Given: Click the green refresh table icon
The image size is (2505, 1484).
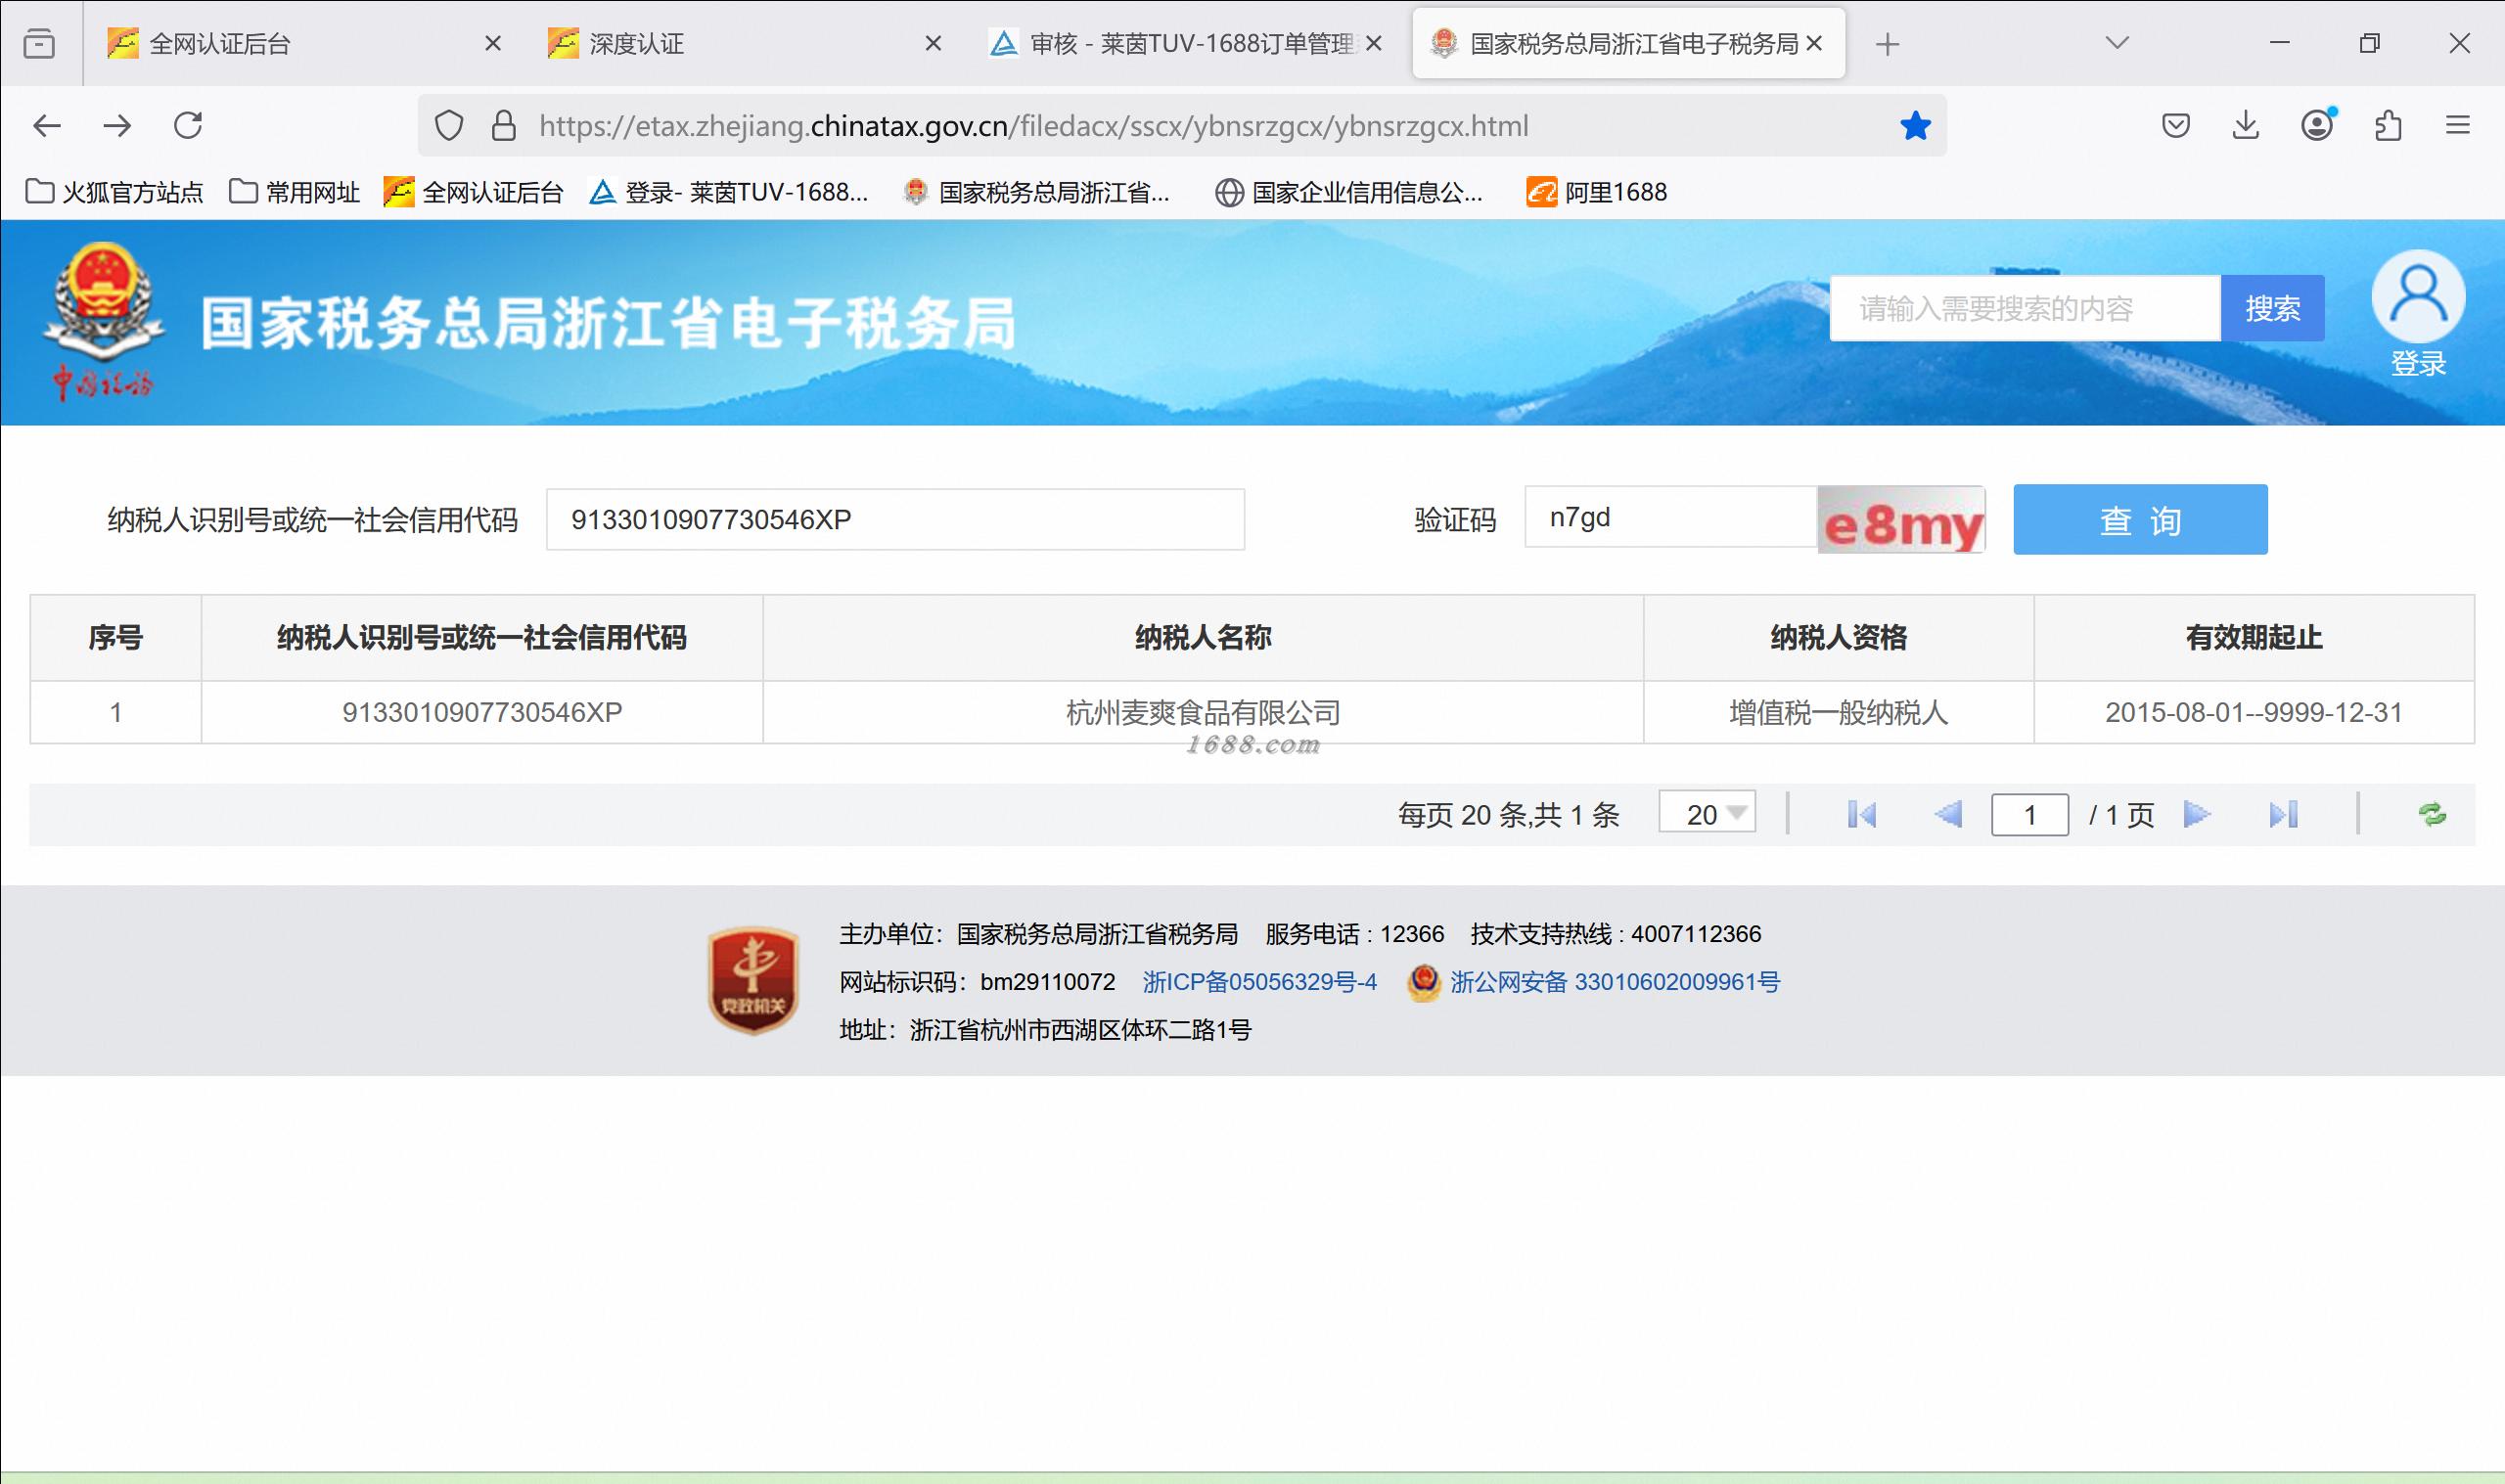Looking at the screenshot, I should 2431,814.
